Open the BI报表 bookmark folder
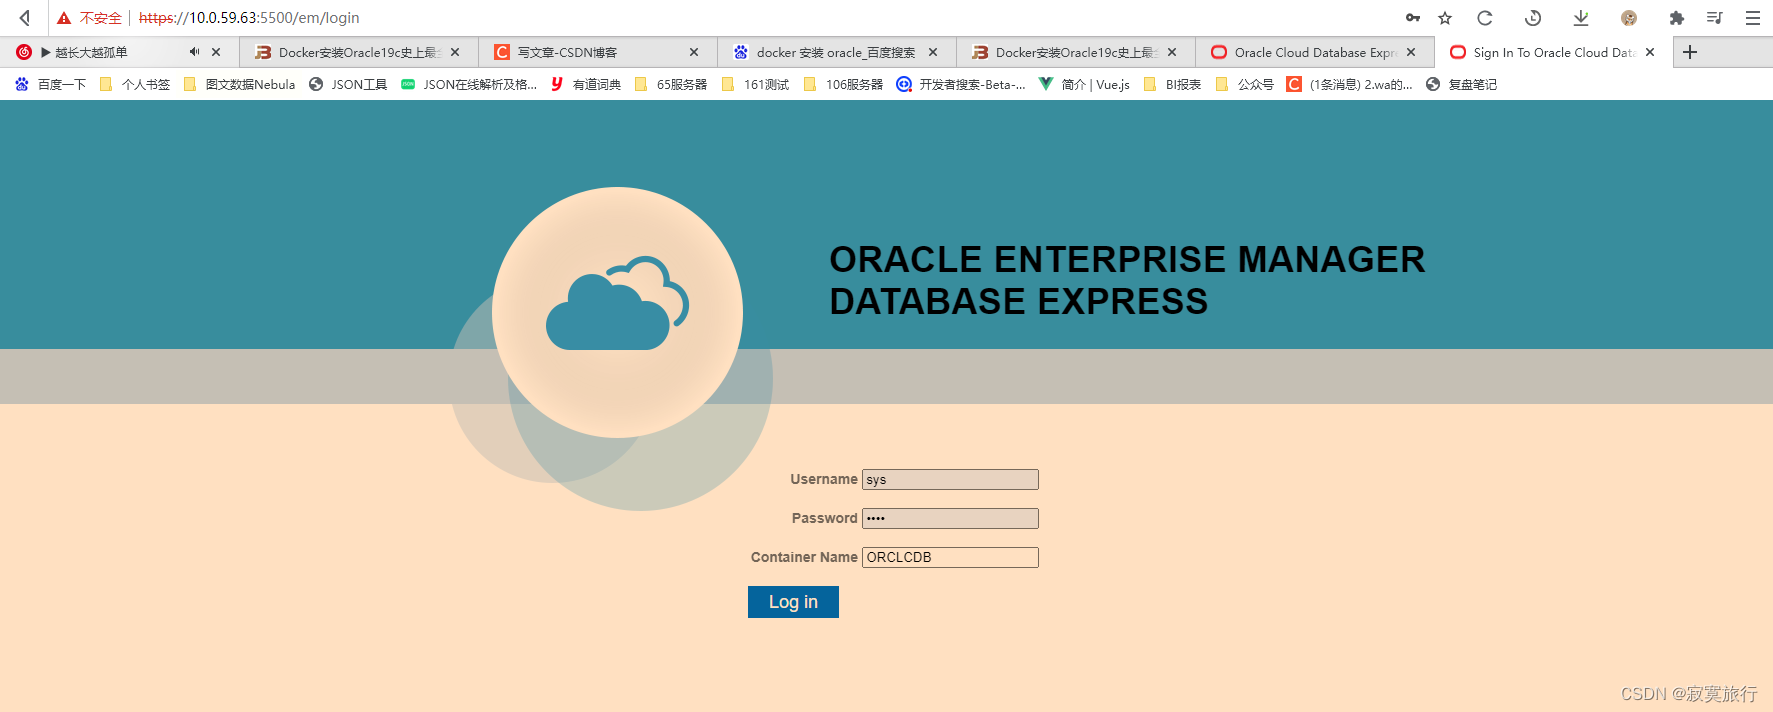 click(x=1172, y=84)
